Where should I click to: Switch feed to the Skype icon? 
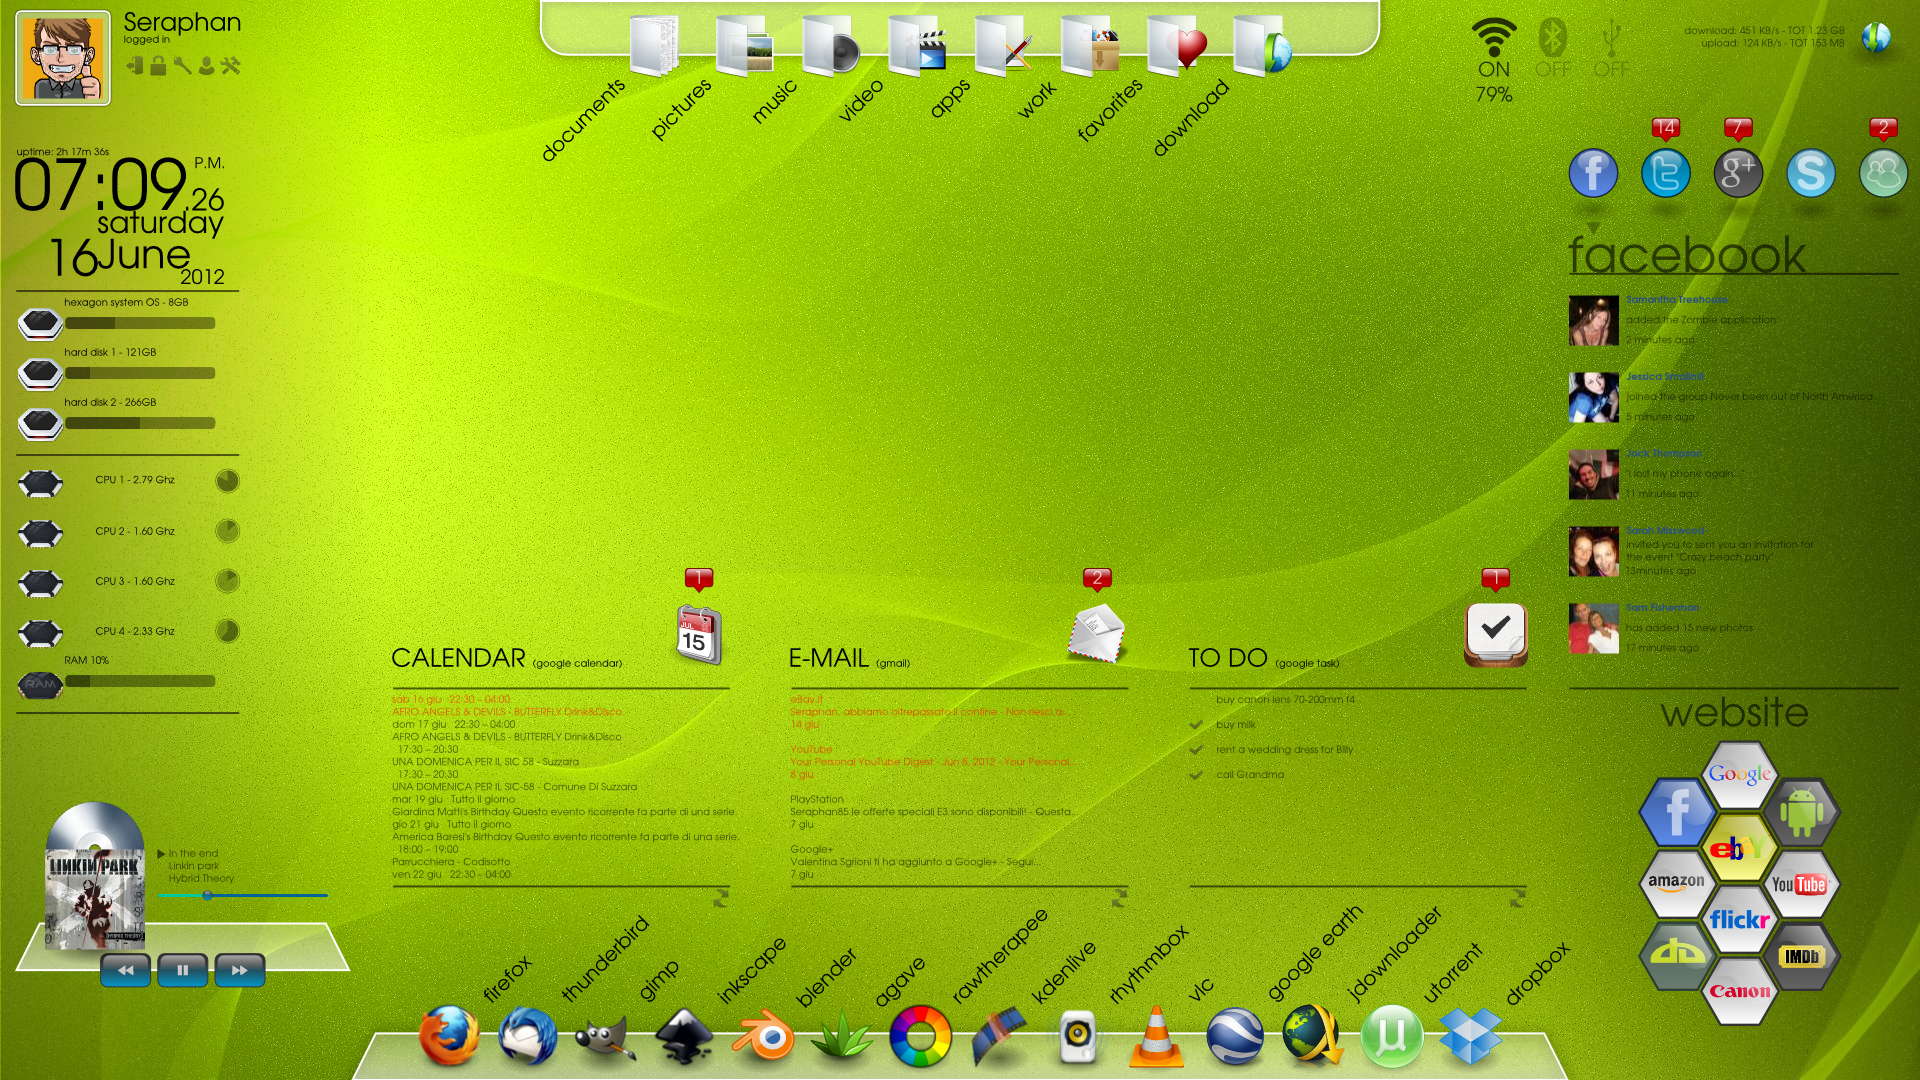tap(1811, 173)
